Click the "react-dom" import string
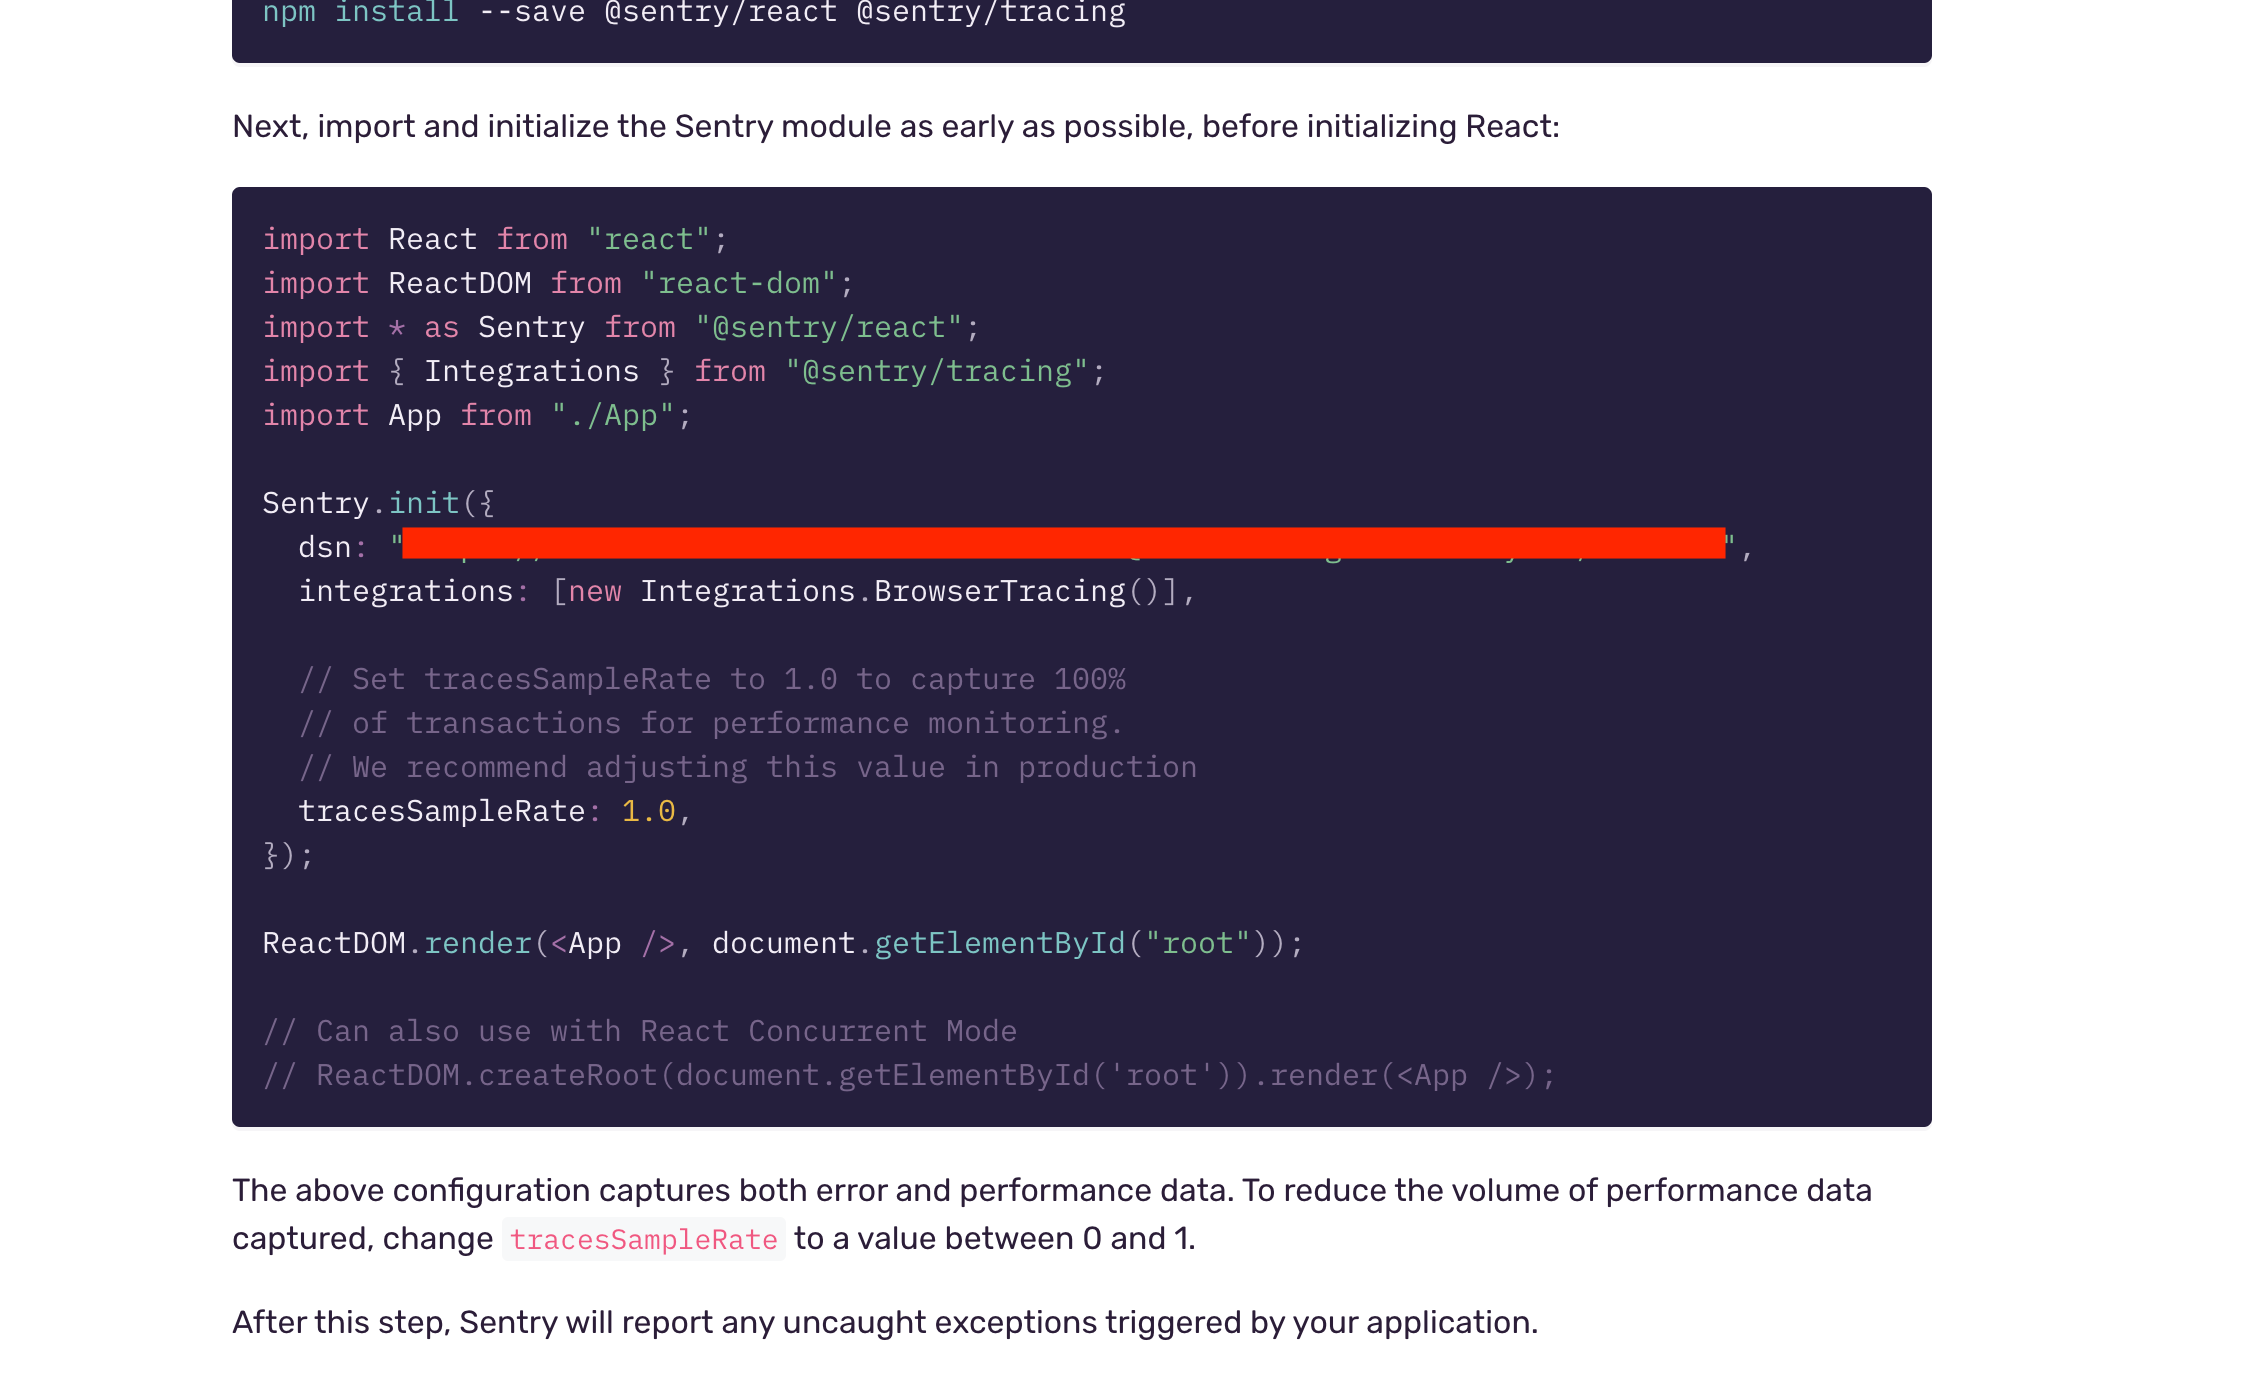Image resolution: width=2244 pixels, height=1390 pixels. [738, 284]
